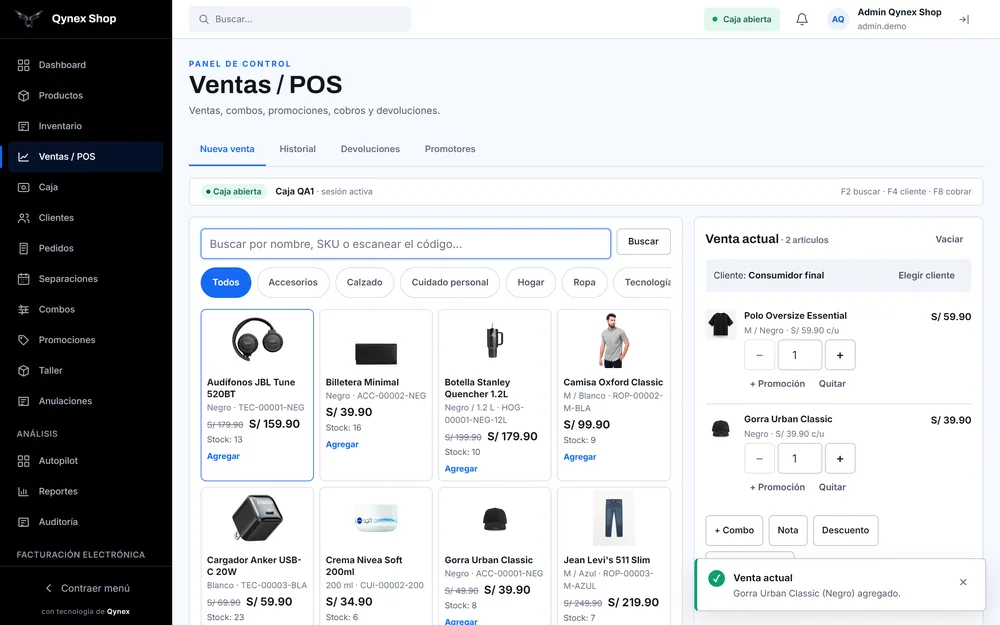Image resolution: width=1000 pixels, height=625 pixels.
Task: Click the notification bell icon
Action: (802, 19)
